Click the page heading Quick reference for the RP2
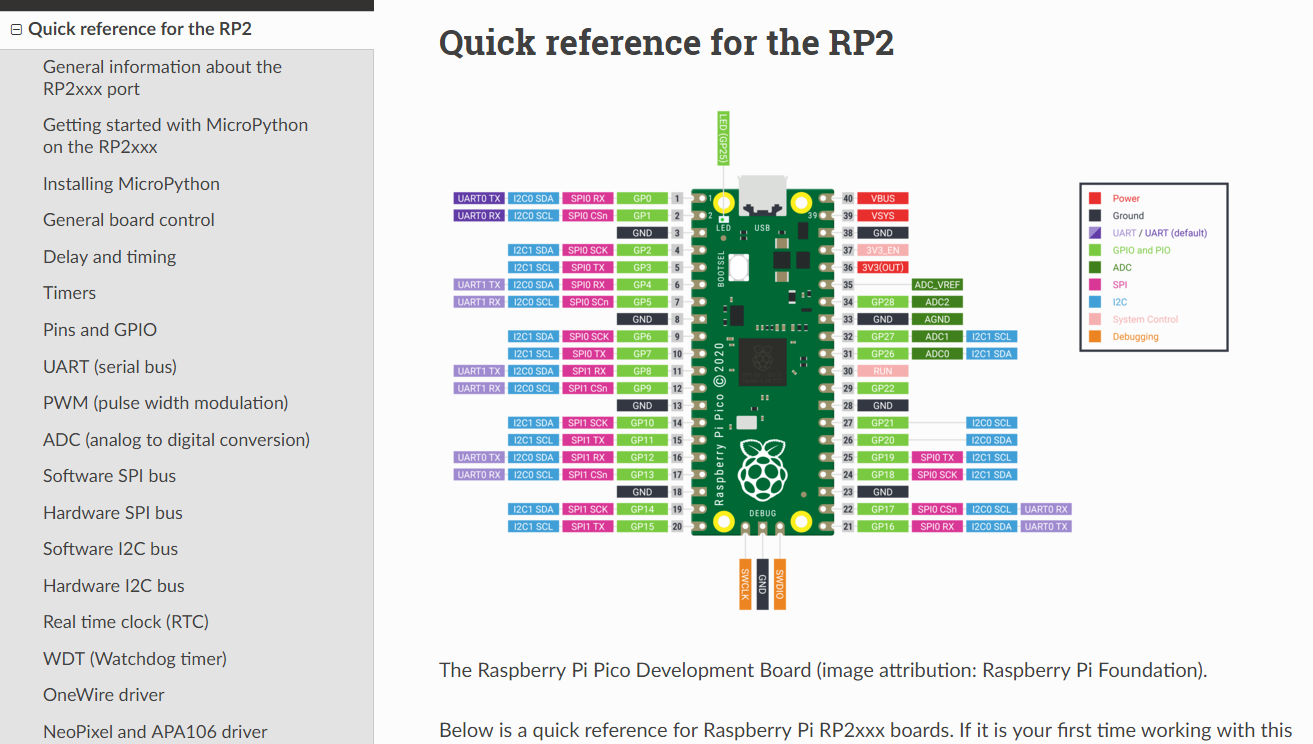 pyautogui.click(x=666, y=43)
